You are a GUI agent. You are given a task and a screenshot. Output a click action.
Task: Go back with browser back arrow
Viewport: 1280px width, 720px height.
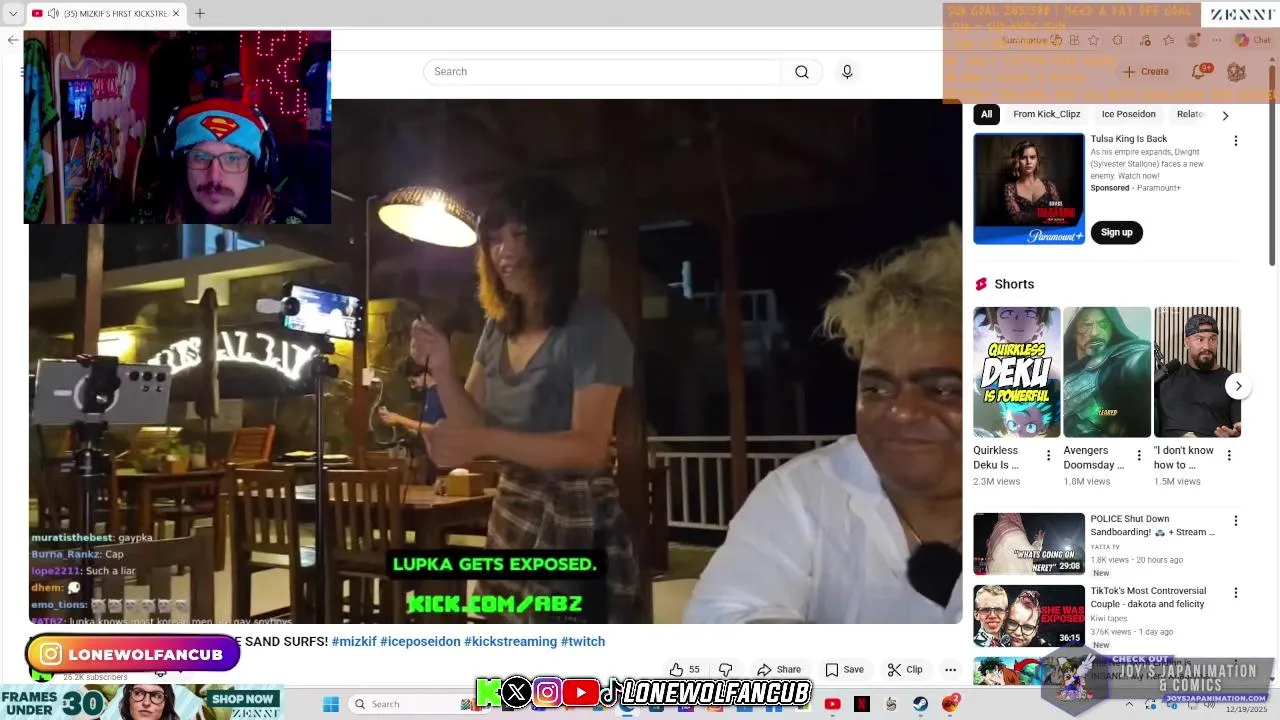12,40
